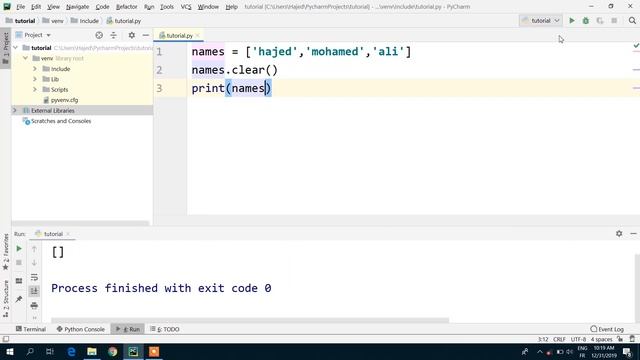Open the Event Log
Screen dimensions: 640x360
[607, 329]
